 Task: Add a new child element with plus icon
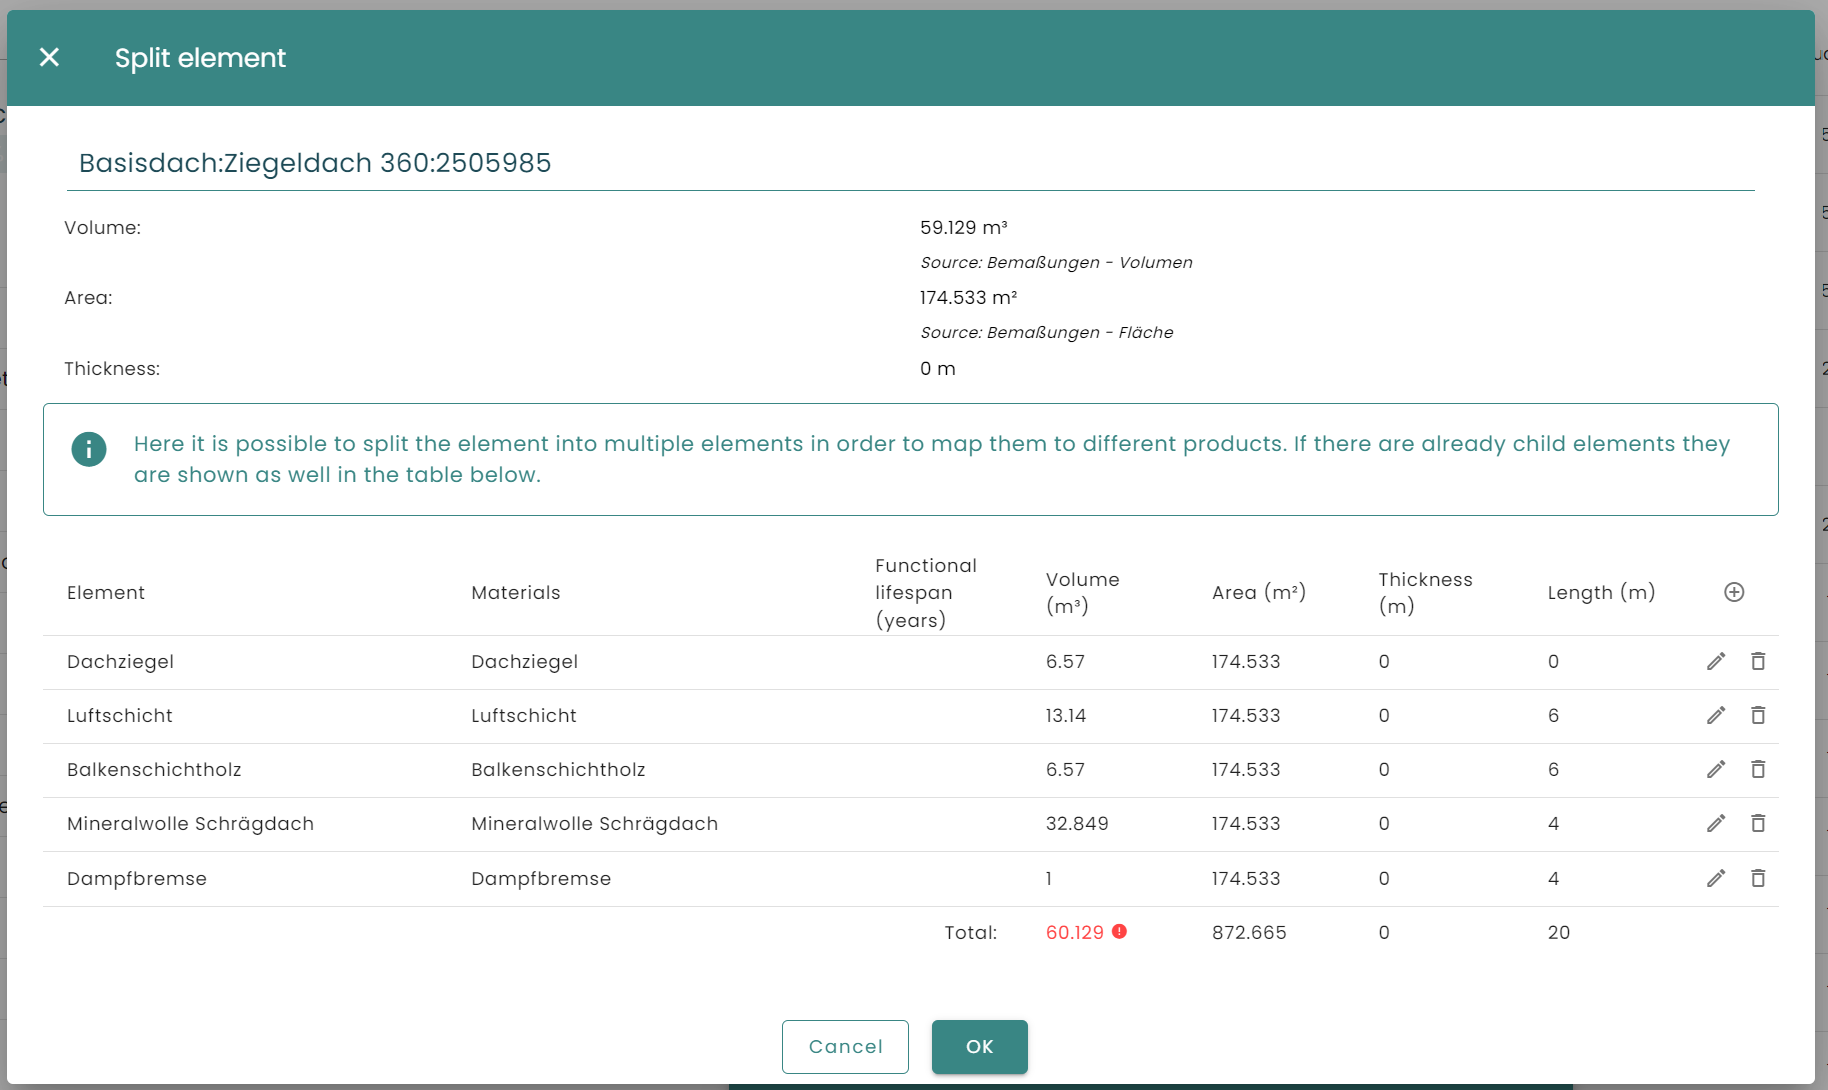coord(1734,592)
